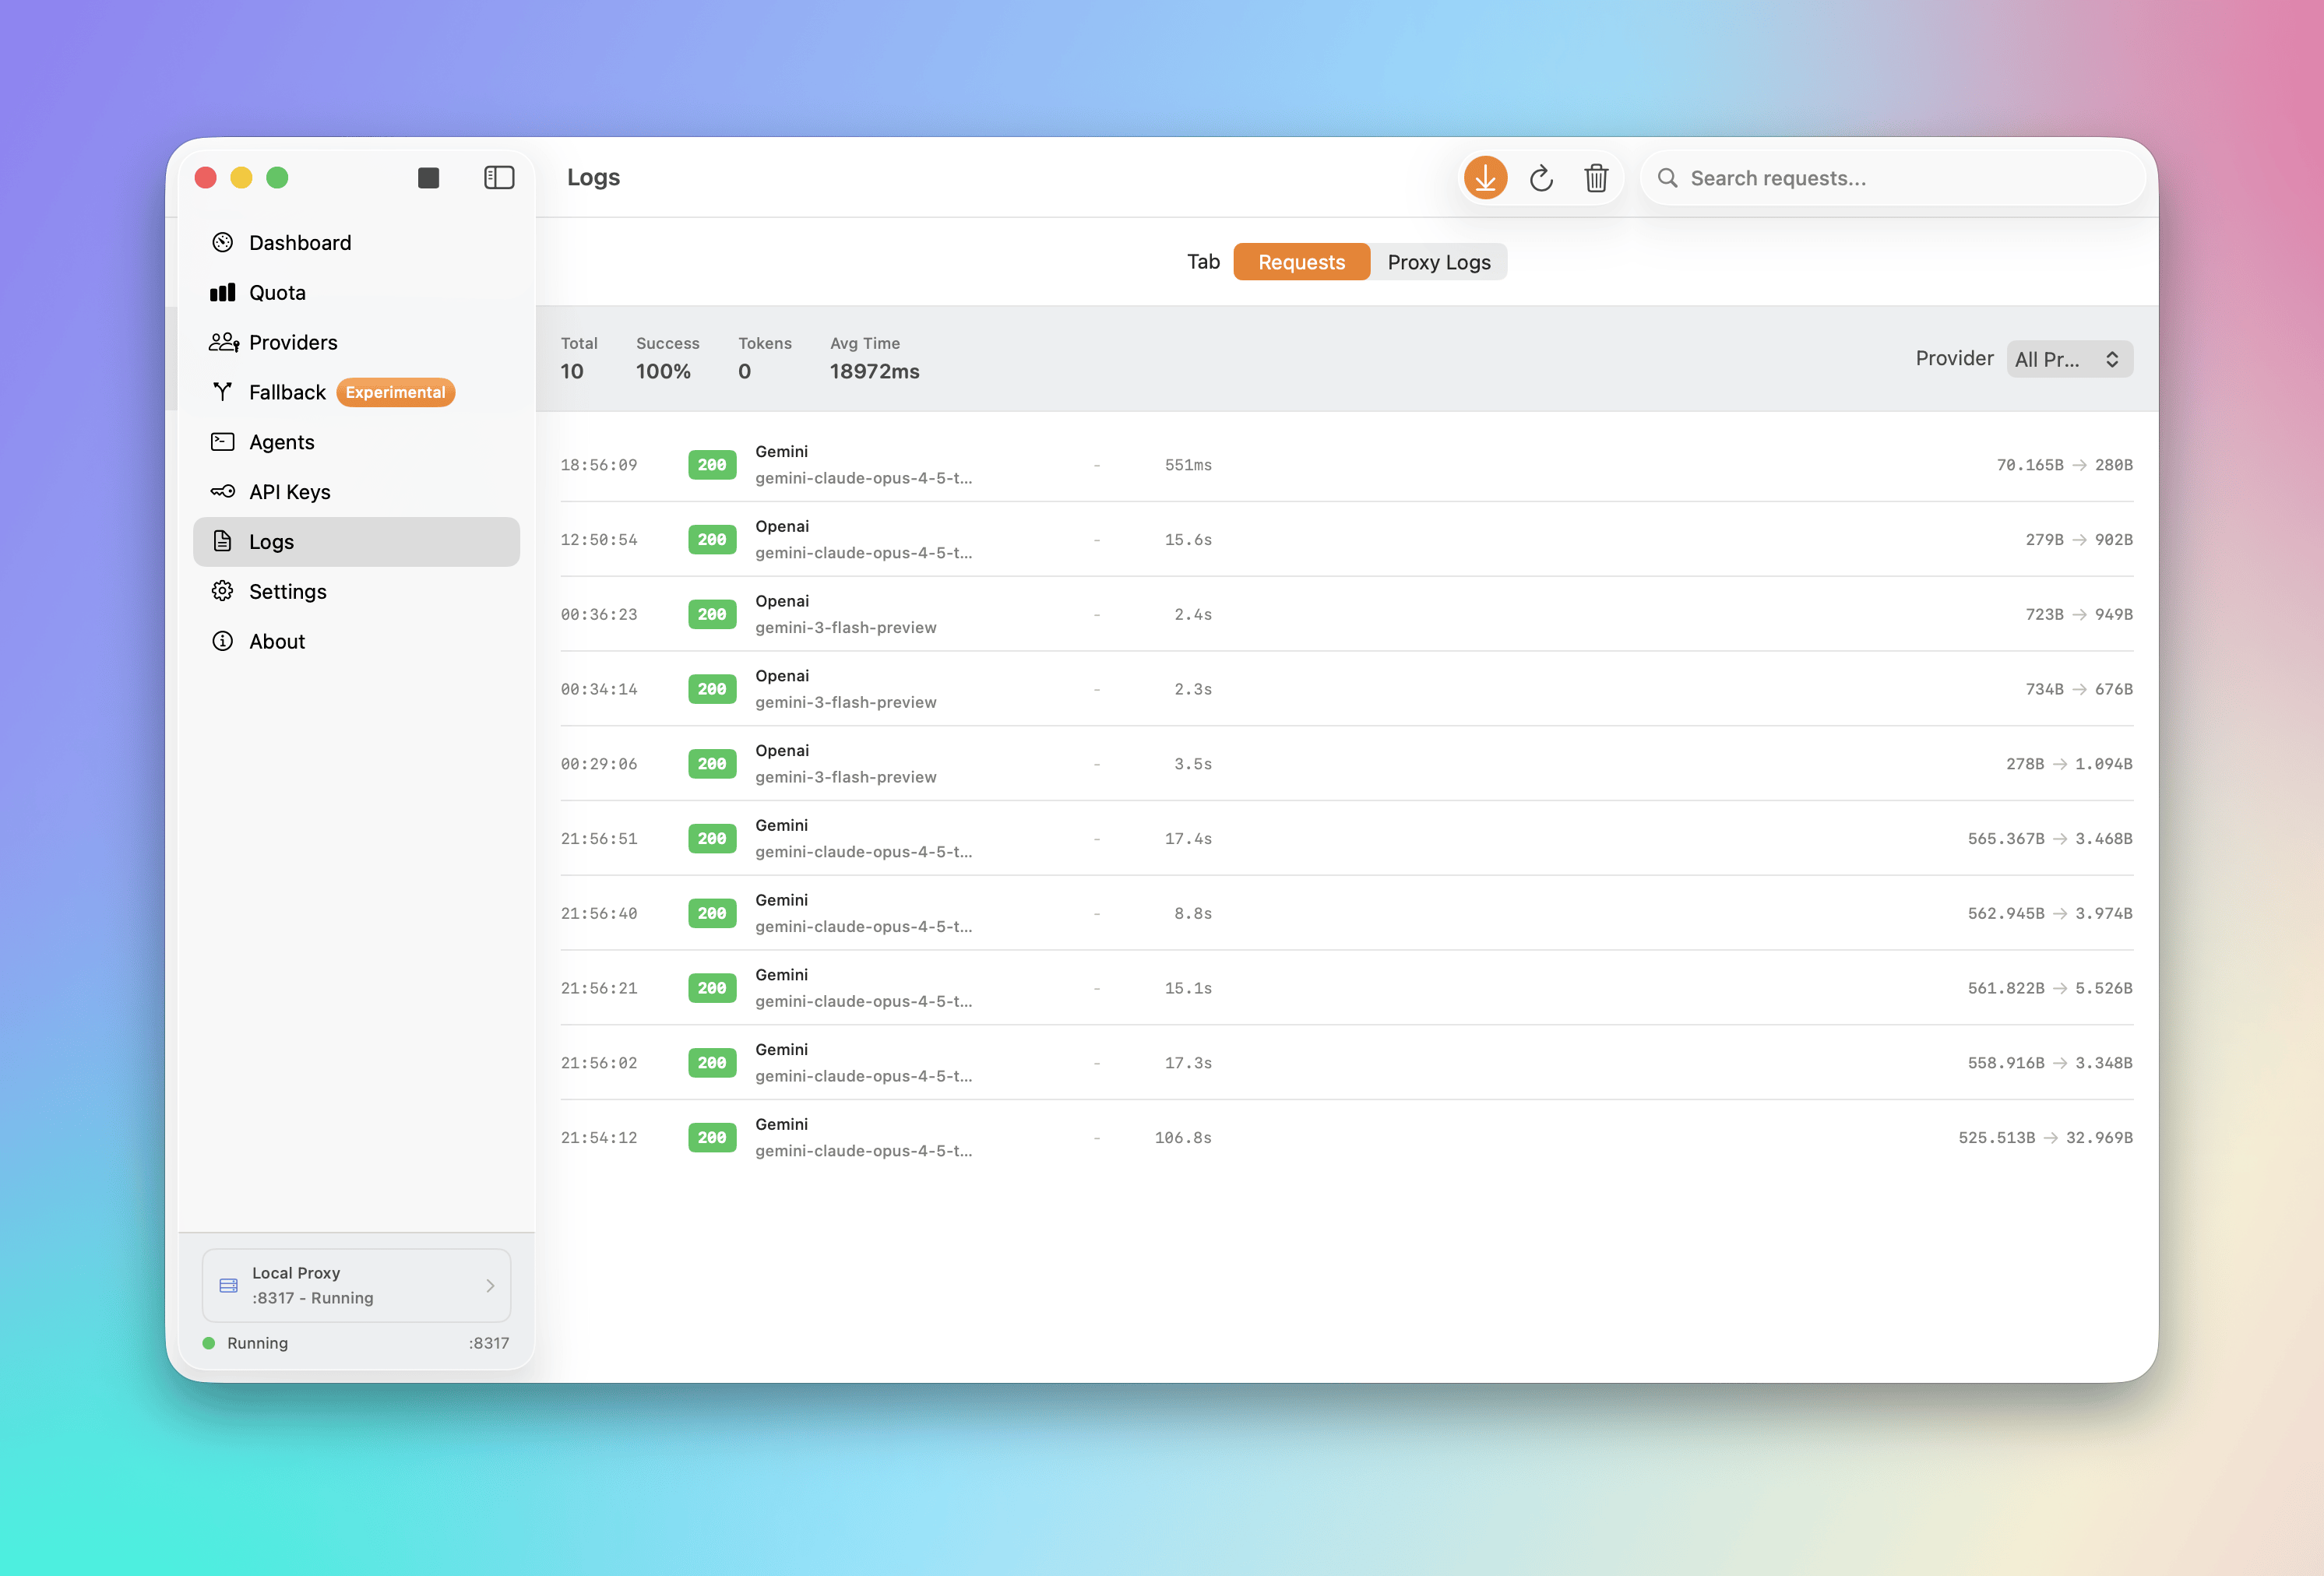Toggle the sidebar visibility icon

tap(498, 178)
